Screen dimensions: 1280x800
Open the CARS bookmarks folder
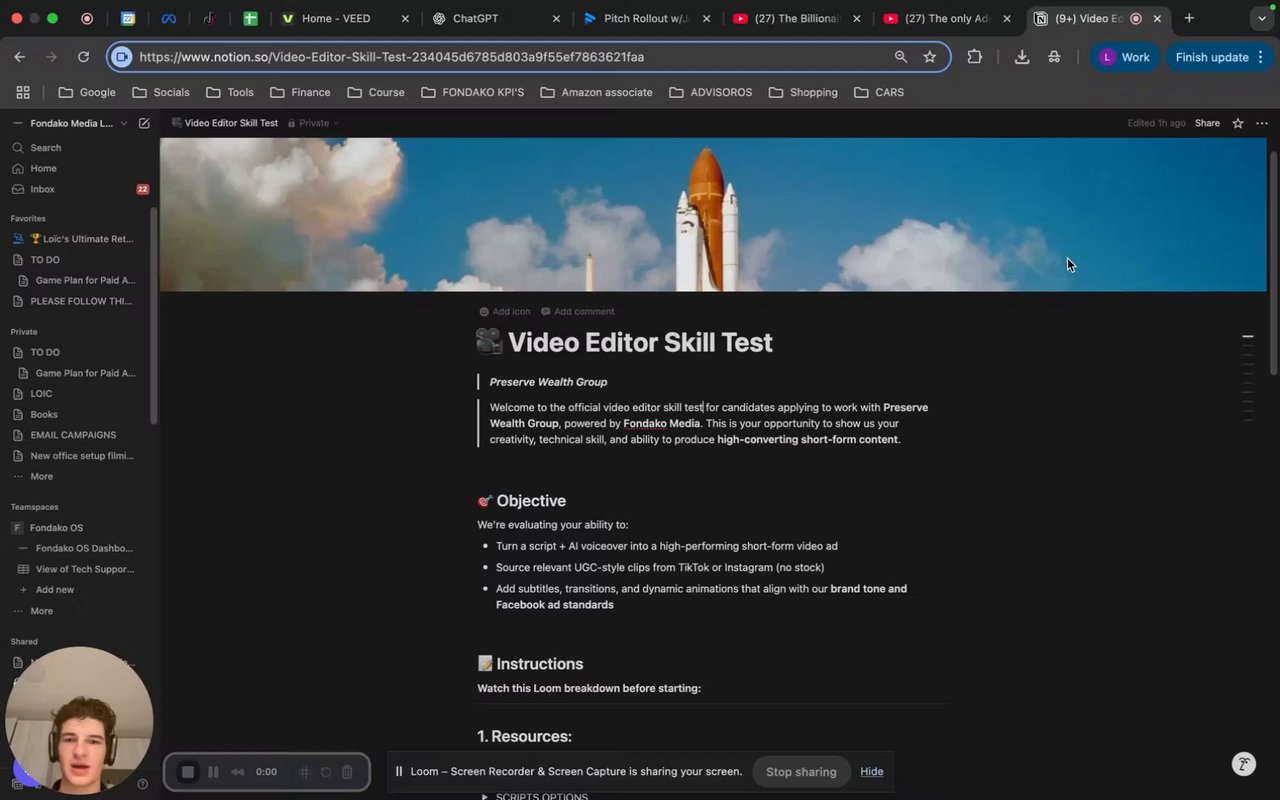879,92
